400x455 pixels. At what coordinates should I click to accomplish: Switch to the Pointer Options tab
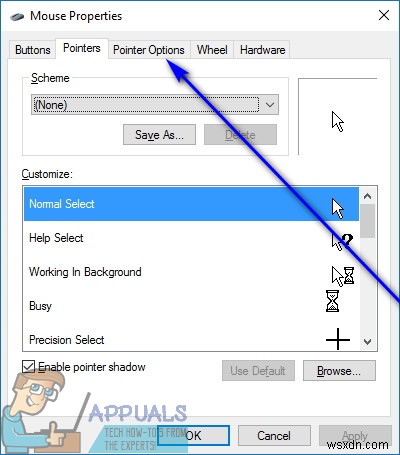tap(149, 50)
